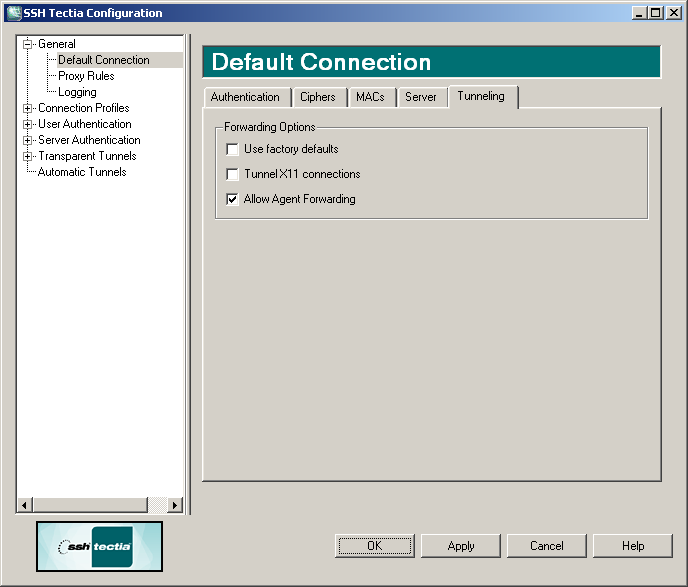Select User Authentication tree label

pyautogui.click(x=85, y=124)
